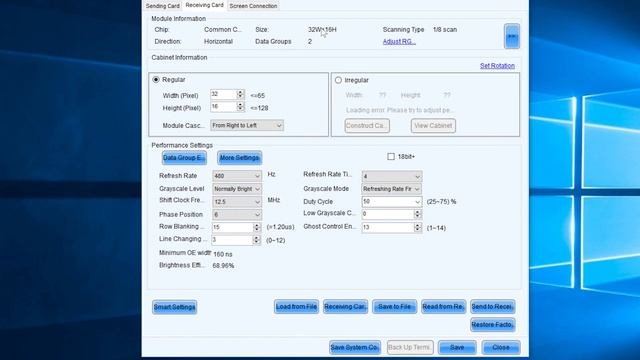Adjust the Ghost Control spinner arrows

click(x=418, y=227)
